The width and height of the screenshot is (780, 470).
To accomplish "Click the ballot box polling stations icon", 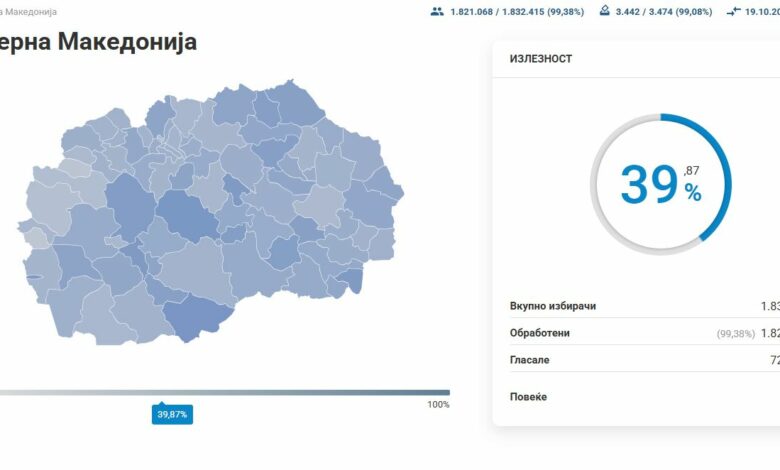I will click(604, 11).
